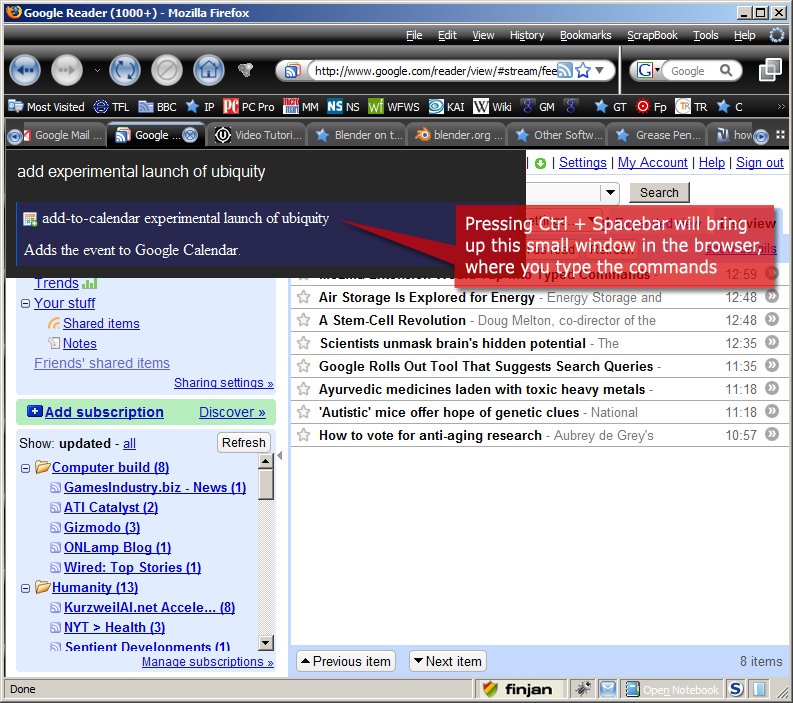793x703 pixels.
Task: Open the KAI bookmark
Action: tap(447, 107)
